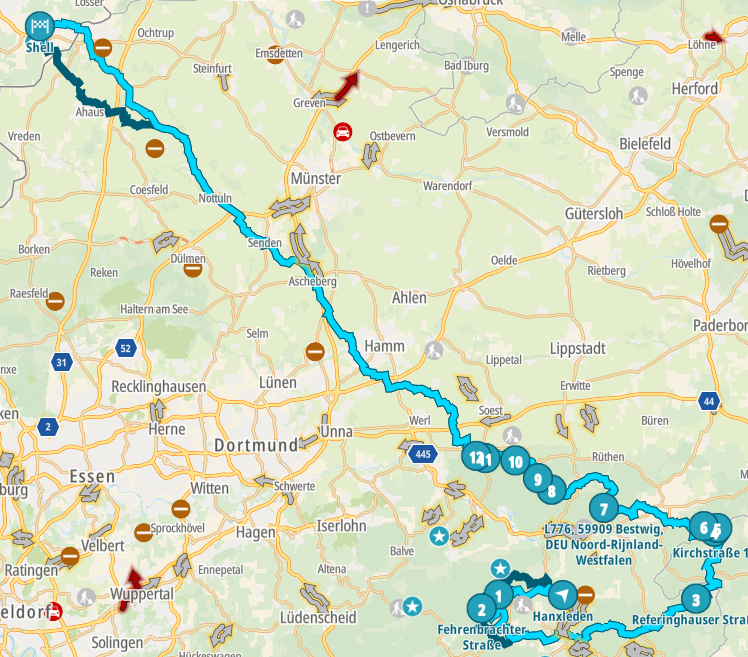Click the red car incident icon near Münster

(343, 132)
